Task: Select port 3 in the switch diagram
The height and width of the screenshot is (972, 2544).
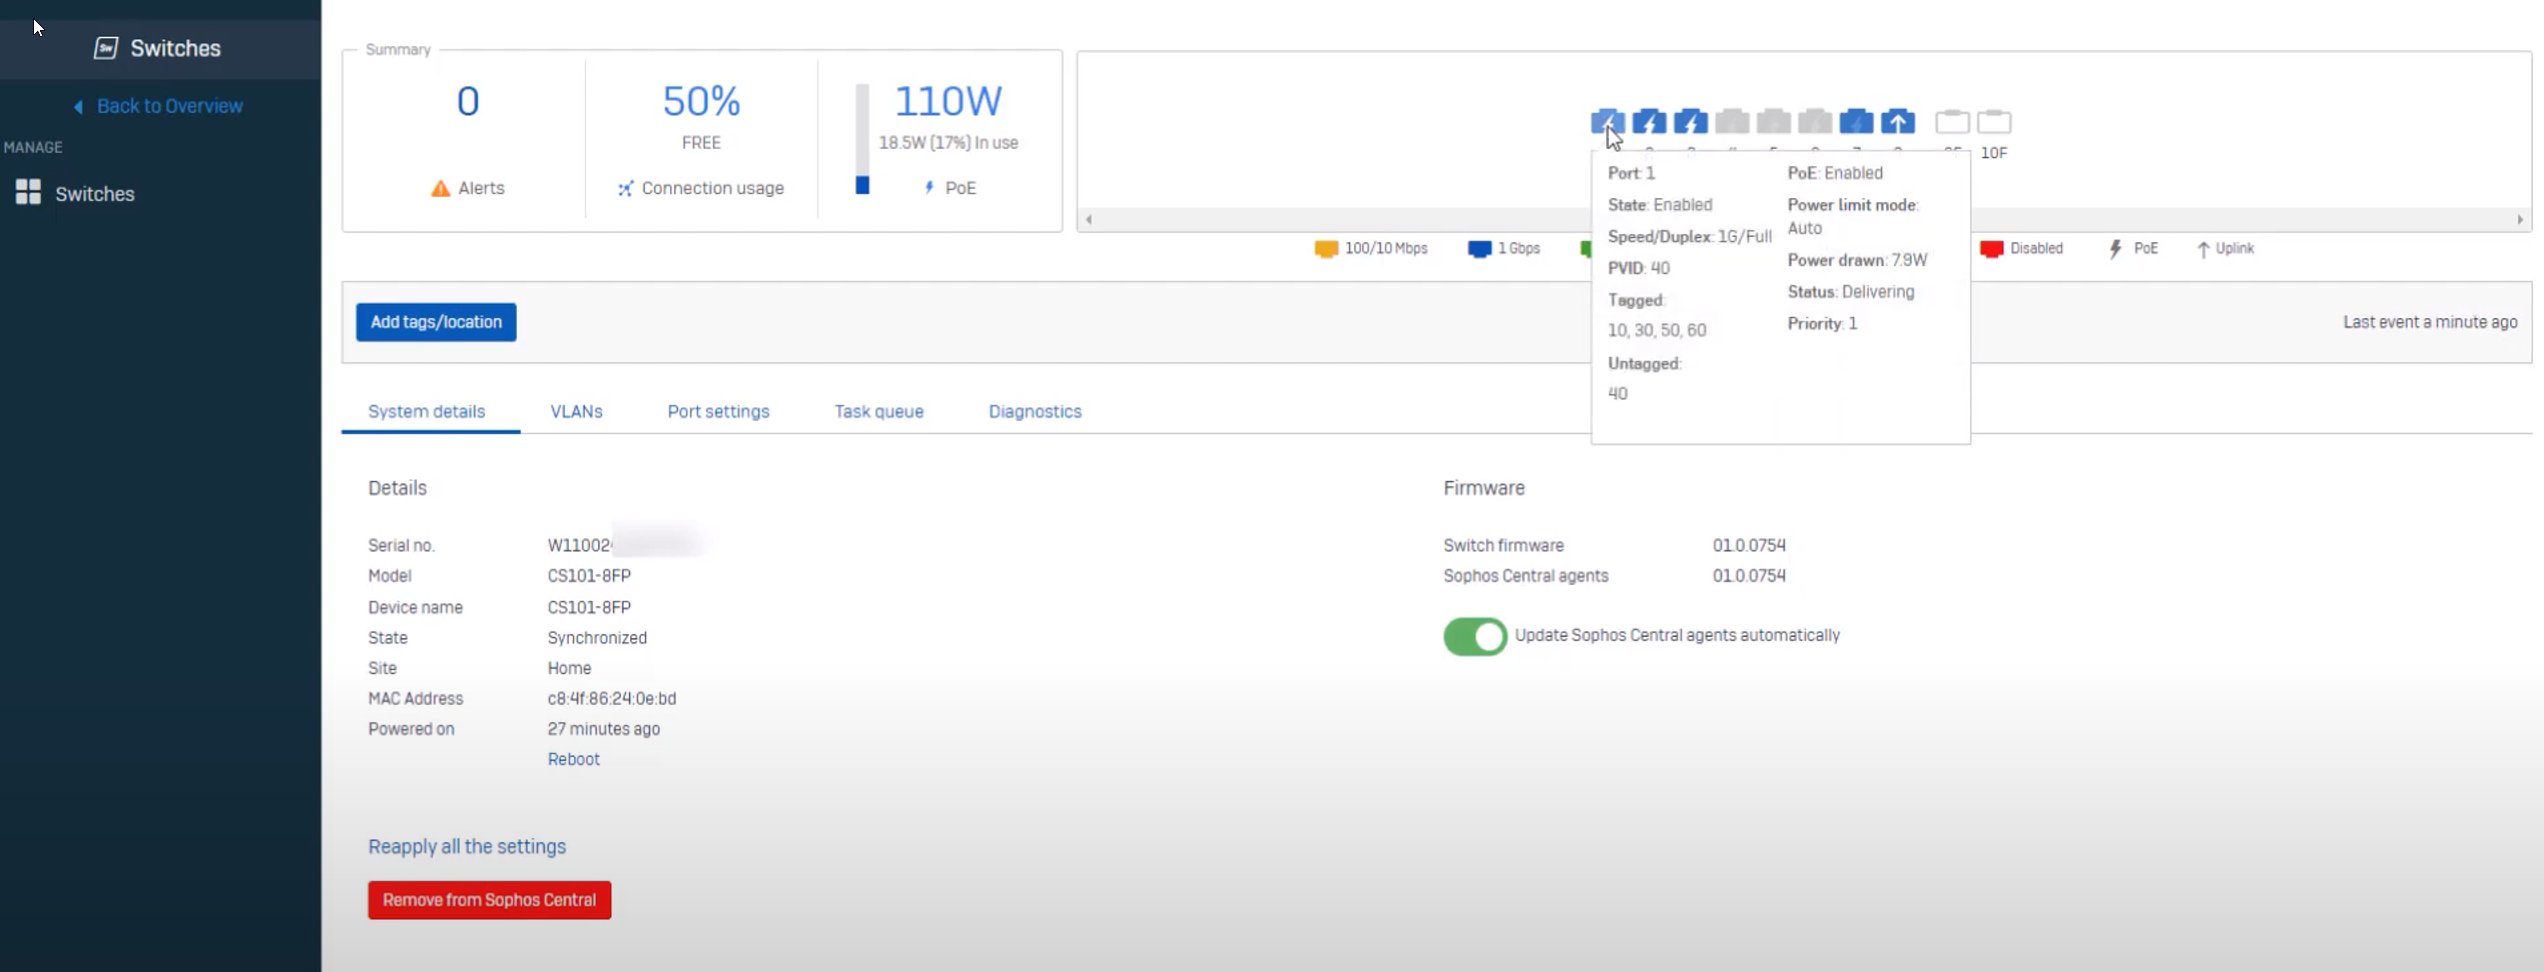Action: [x=1690, y=122]
